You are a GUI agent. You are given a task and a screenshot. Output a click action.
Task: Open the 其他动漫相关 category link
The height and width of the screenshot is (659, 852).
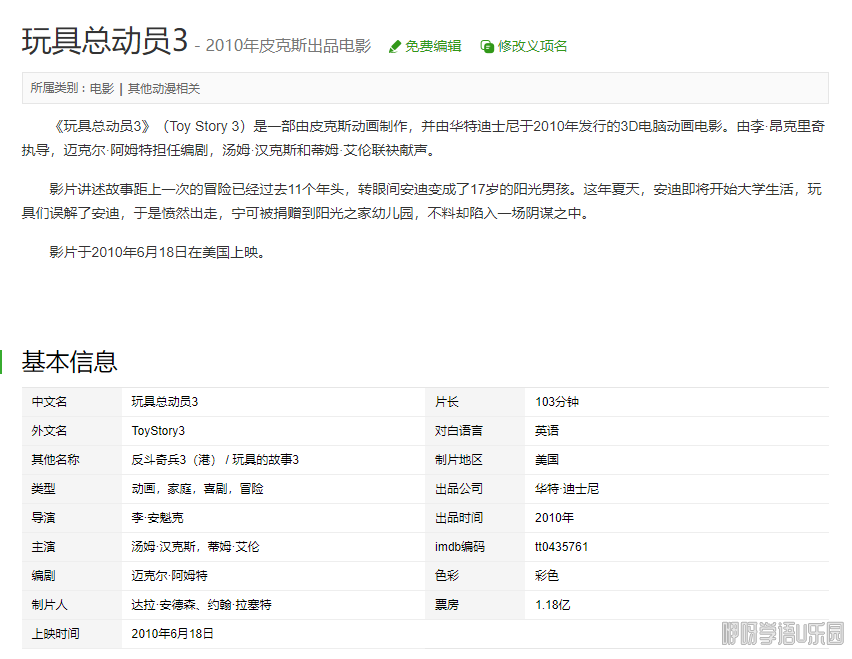[164, 88]
